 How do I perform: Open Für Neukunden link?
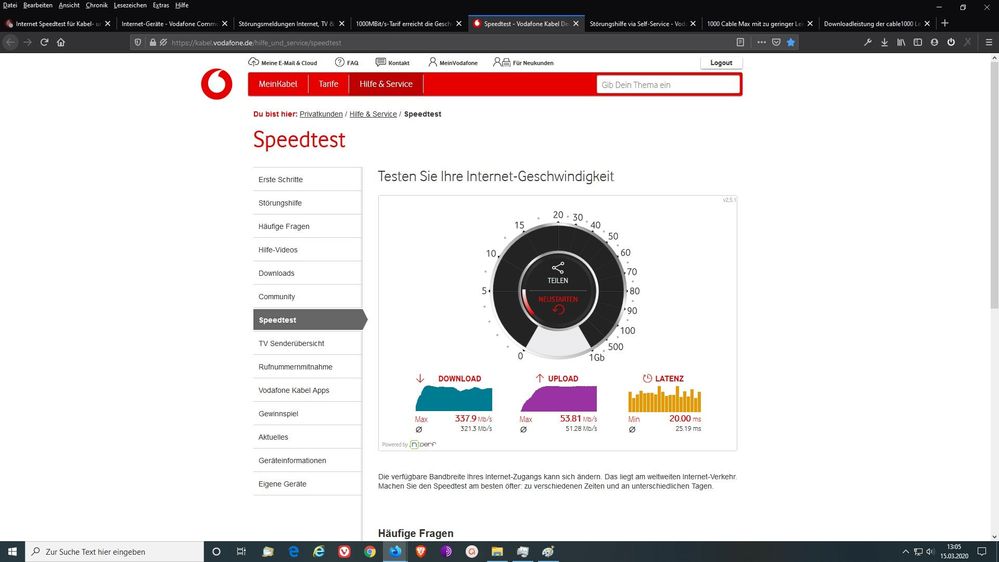click(x=523, y=62)
